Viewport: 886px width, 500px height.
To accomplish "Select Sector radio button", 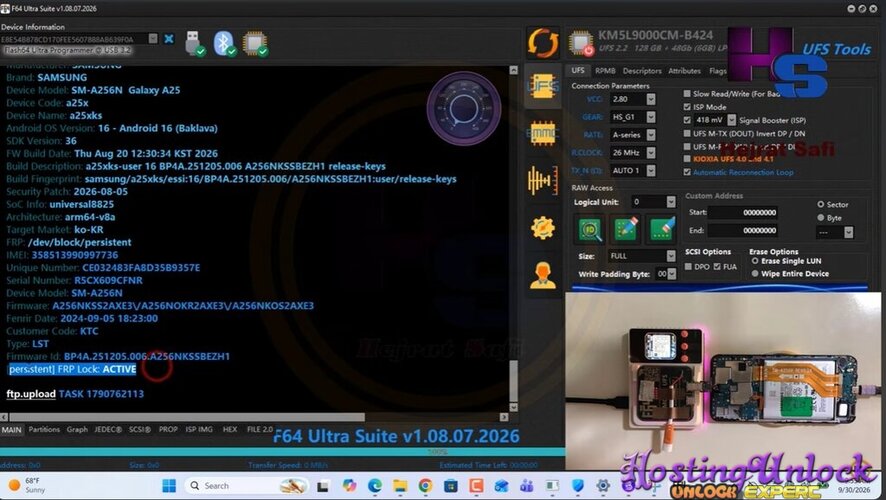I will click(820, 204).
